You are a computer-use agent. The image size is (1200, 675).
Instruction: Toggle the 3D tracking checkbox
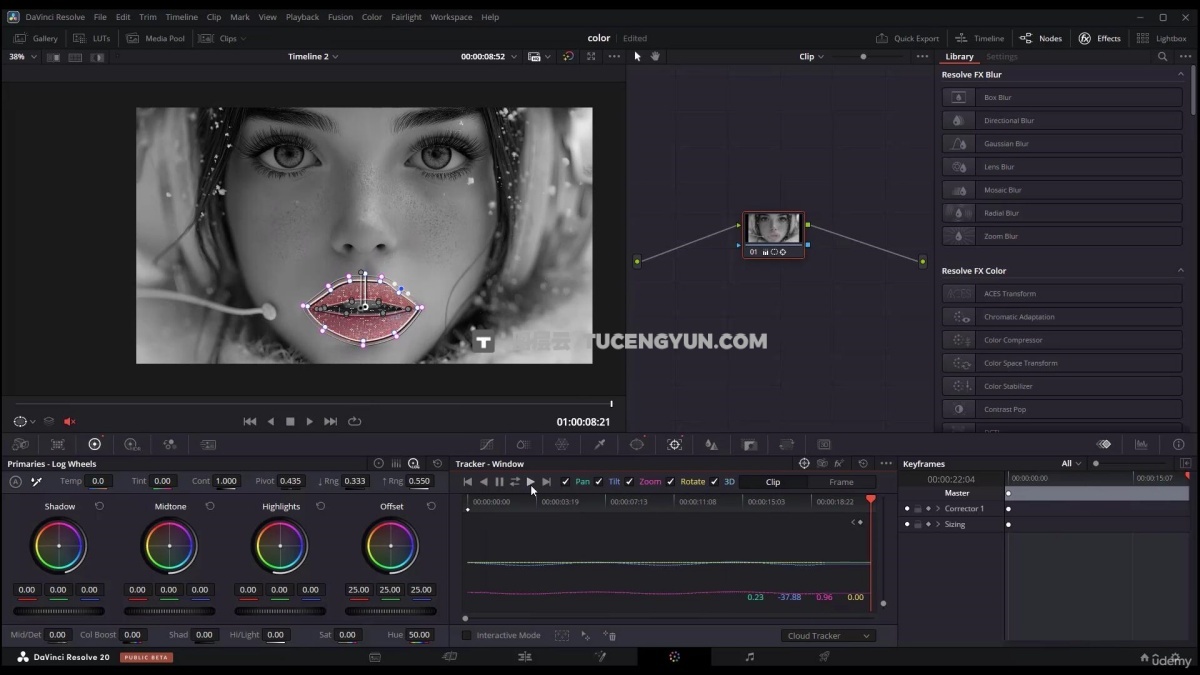point(714,482)
